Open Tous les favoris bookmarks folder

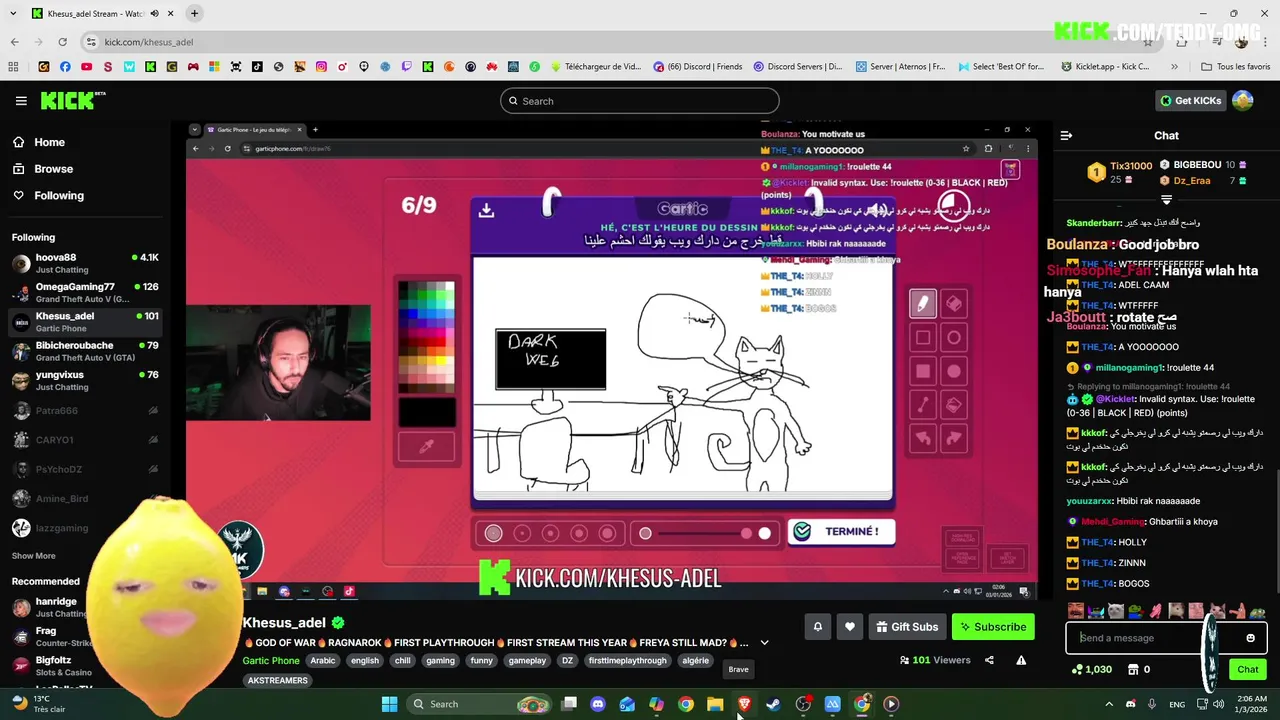(1236, 67)
